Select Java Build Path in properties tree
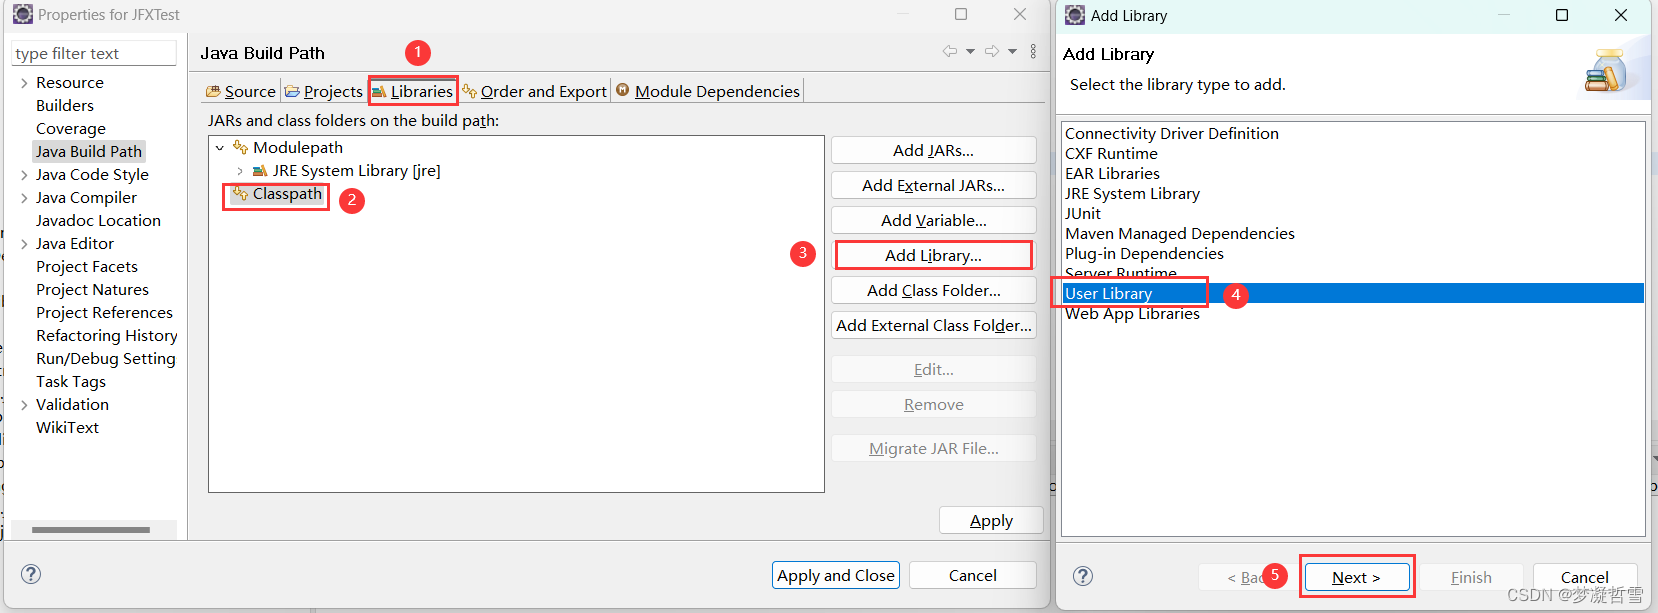The image size is (1658, 613). [89, 151]
